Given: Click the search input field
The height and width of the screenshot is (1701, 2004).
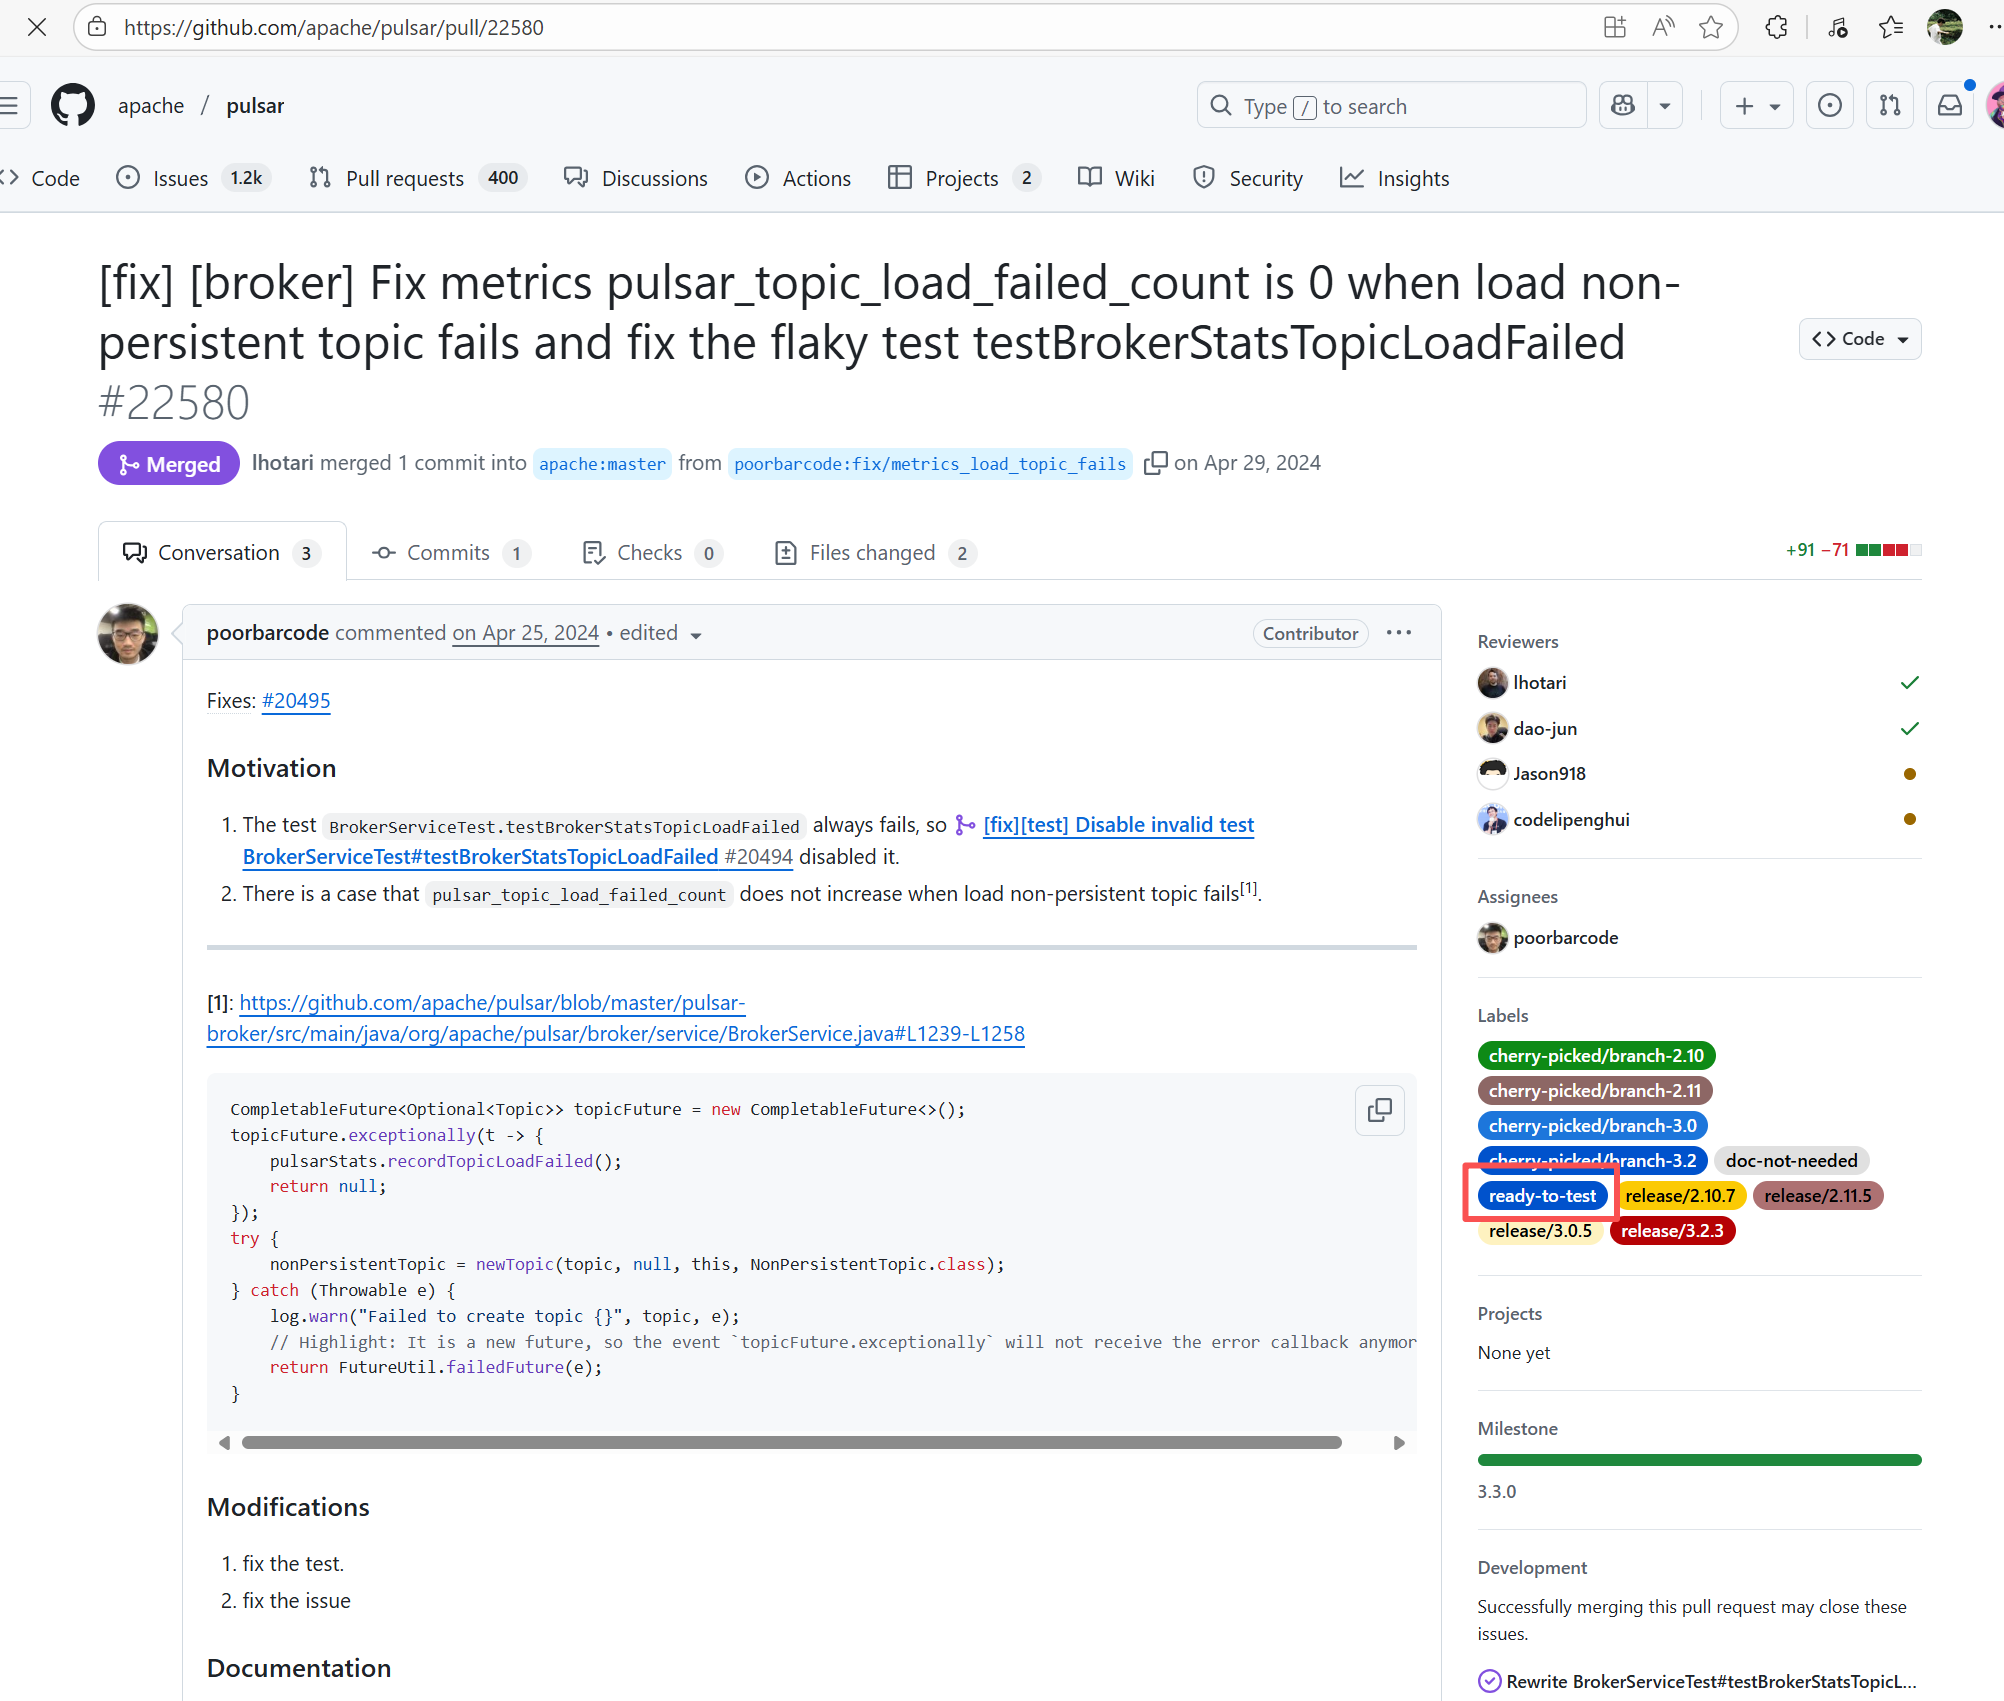Looking at the screenshot, I should point(1390,106).
